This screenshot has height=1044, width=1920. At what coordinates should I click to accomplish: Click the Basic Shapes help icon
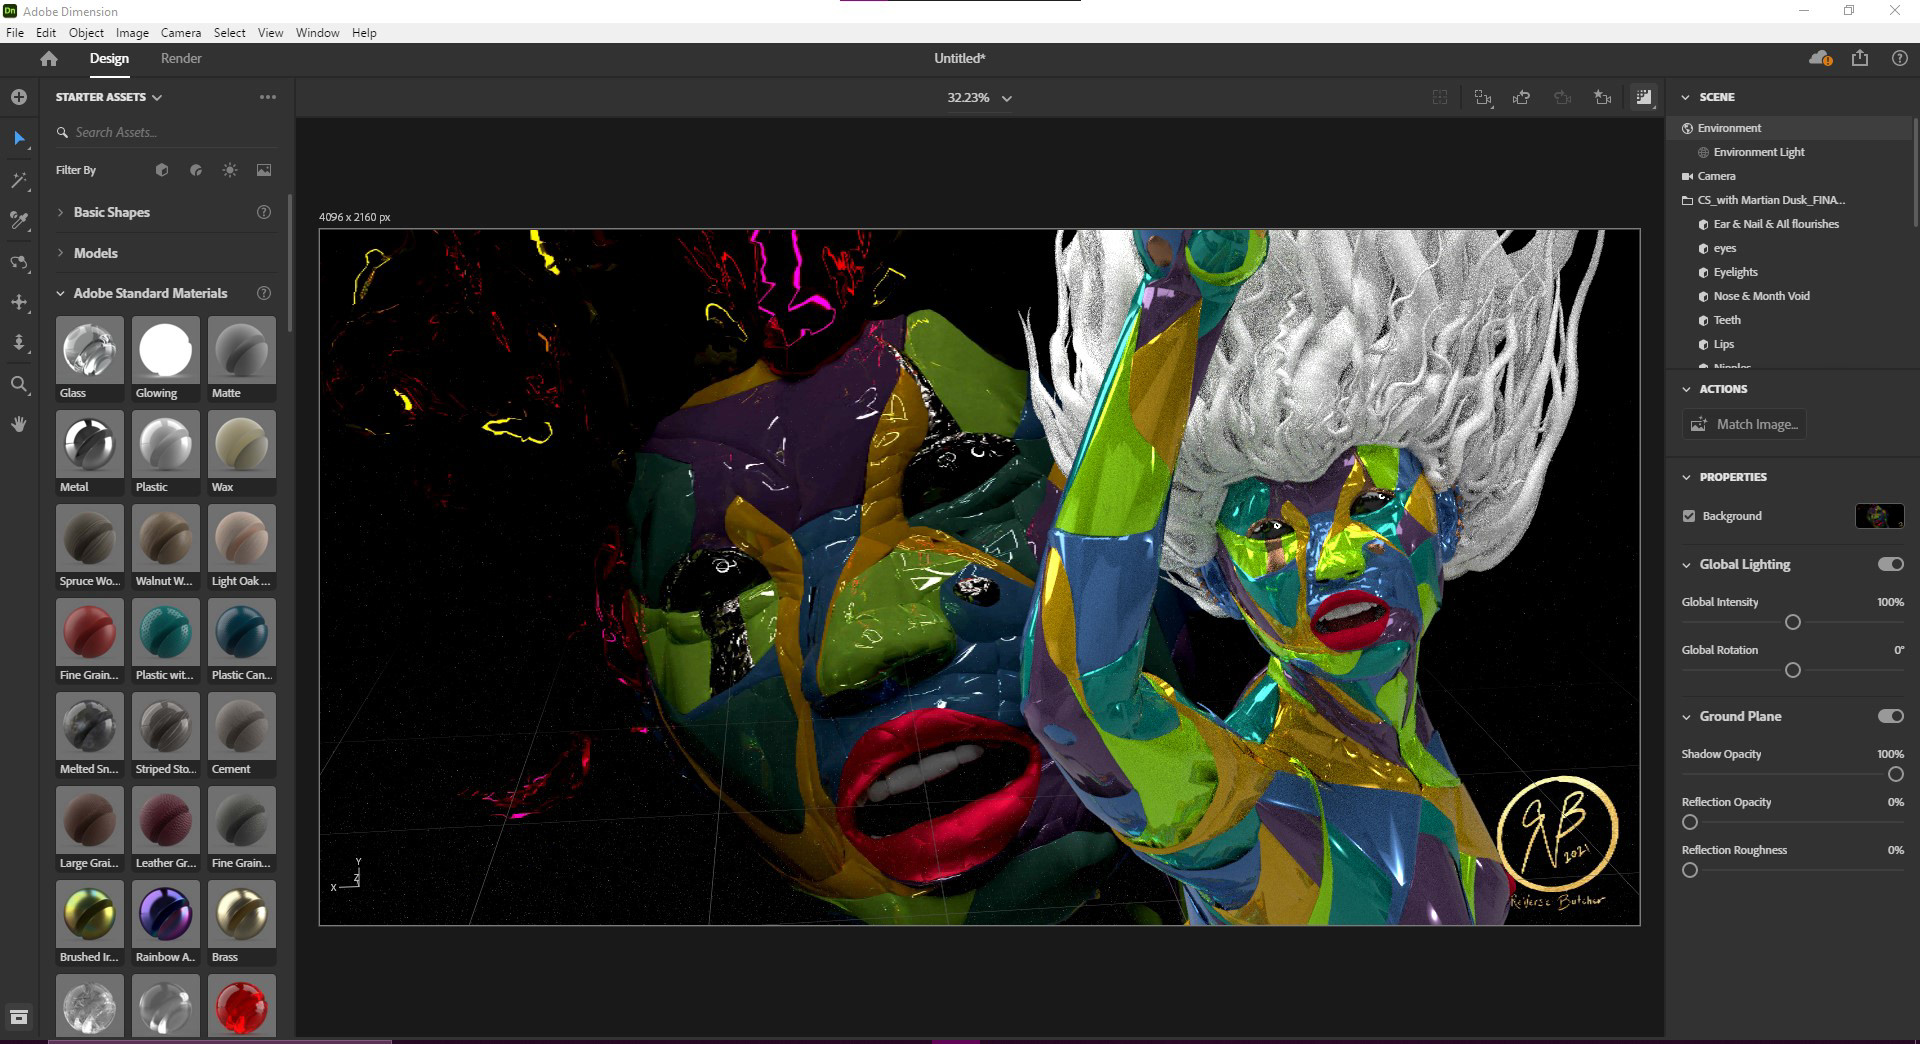click(x=264, y=212)
